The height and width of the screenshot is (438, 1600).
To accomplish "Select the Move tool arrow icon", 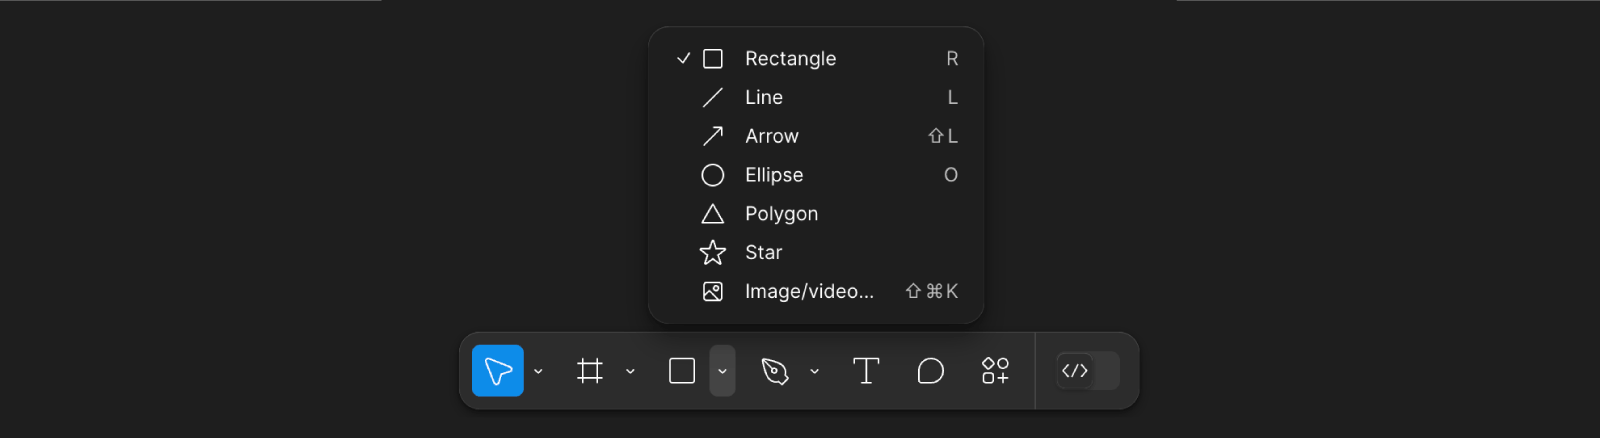I will pos(498,371).
